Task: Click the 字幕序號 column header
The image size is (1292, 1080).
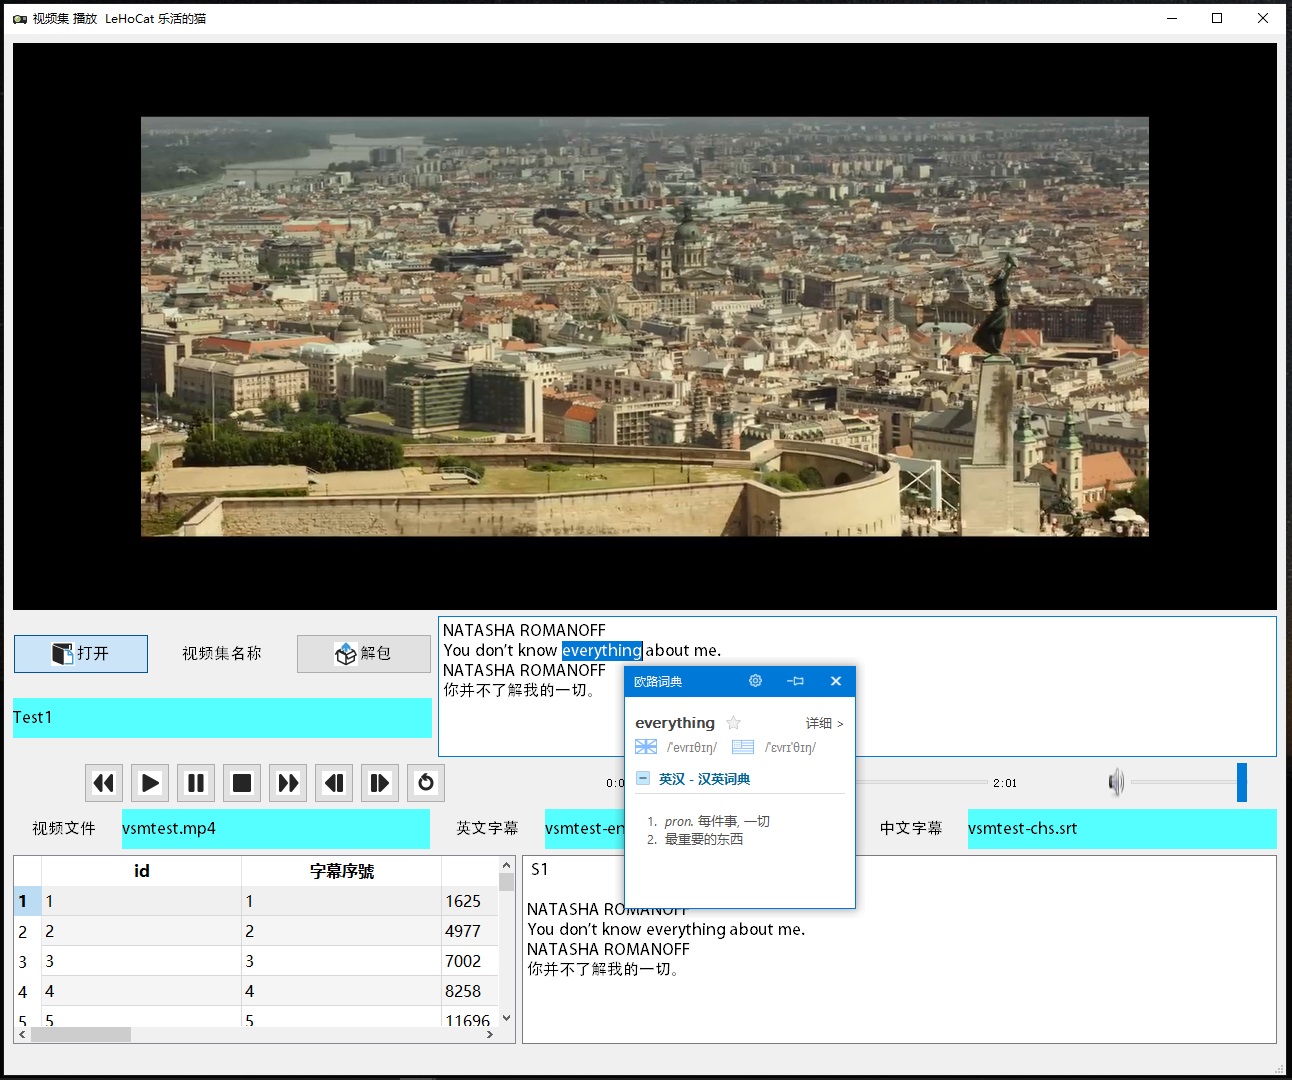Action: (x=341, y=871)
